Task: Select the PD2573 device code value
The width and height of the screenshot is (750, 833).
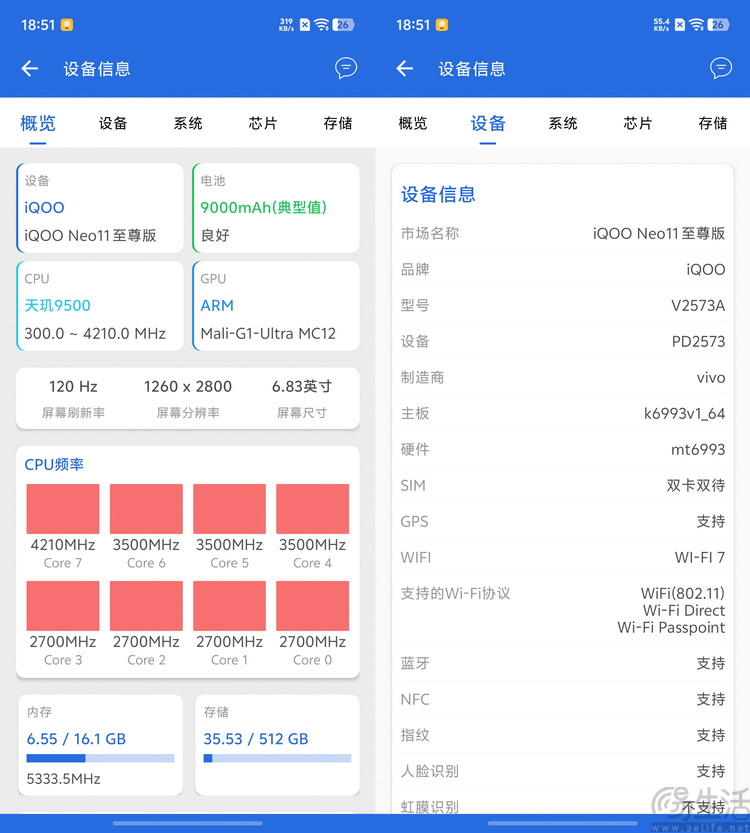Action: (x=698, y=341)
